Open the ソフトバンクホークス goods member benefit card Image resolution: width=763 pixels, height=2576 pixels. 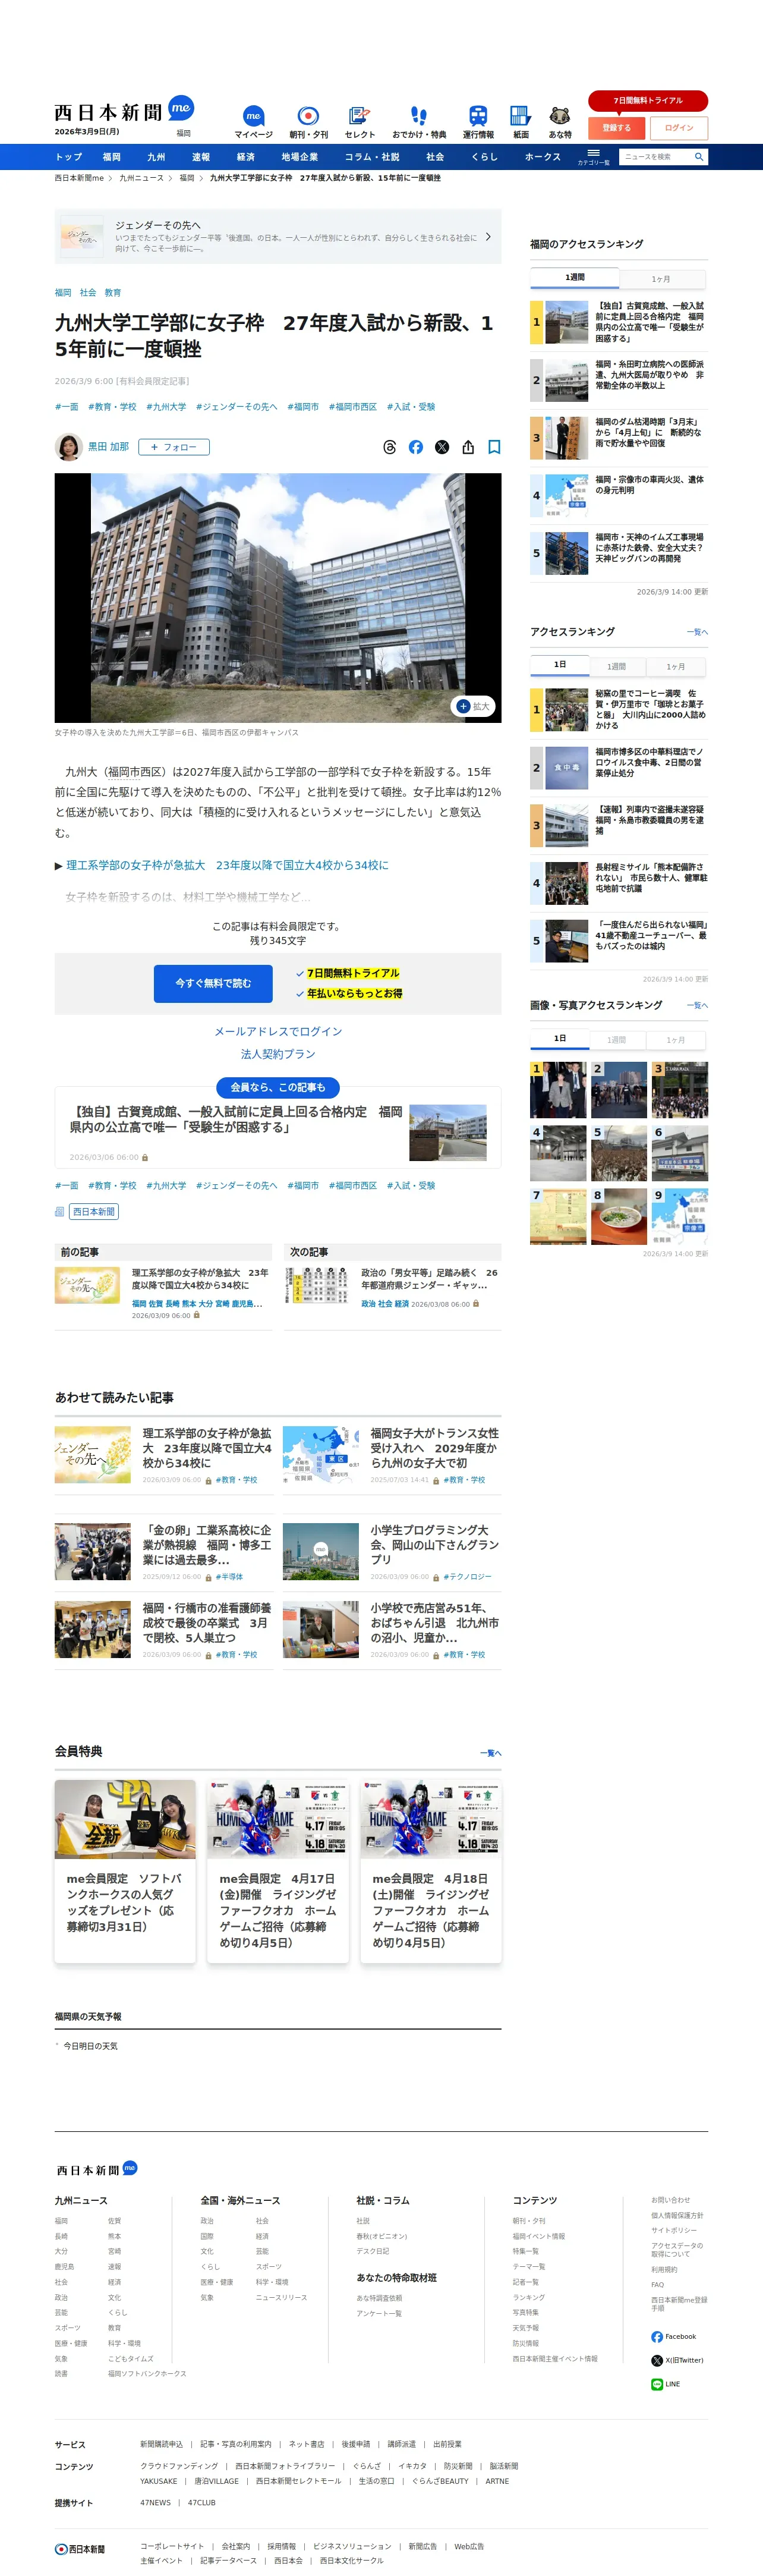[125, 1870]
